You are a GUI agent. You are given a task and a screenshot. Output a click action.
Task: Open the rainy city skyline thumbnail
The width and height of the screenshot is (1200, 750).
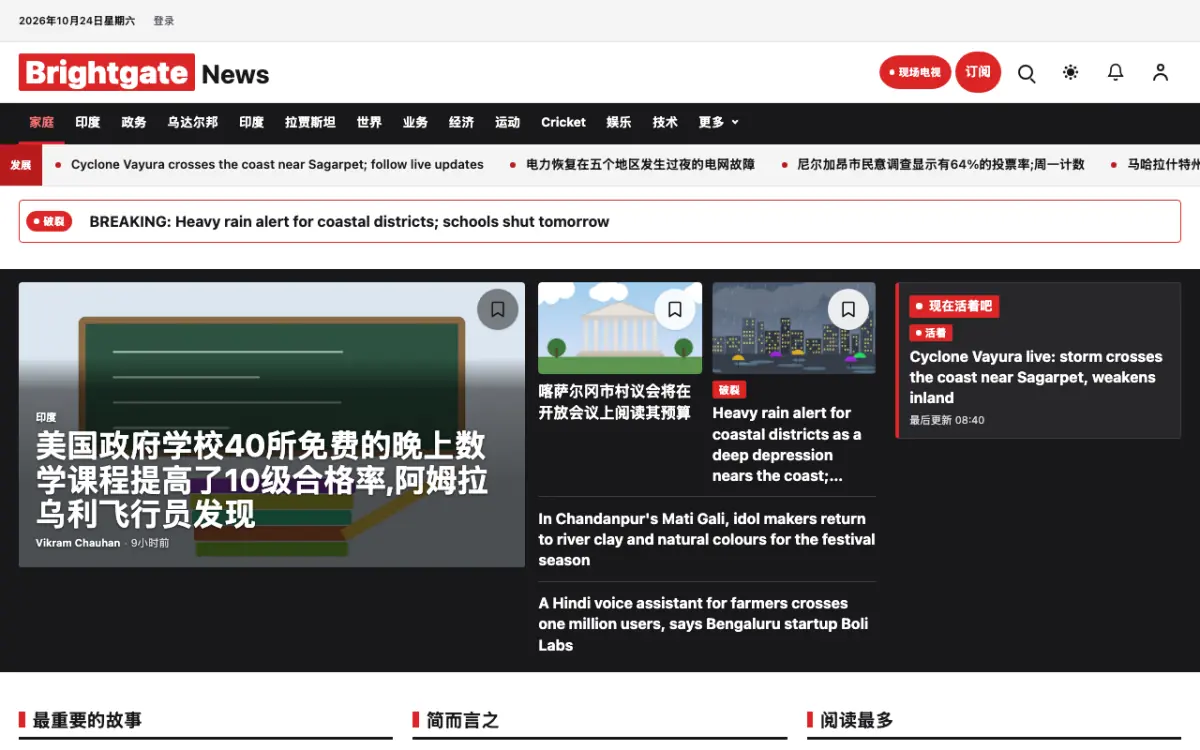pyautogui.click(x=794, y=328)
